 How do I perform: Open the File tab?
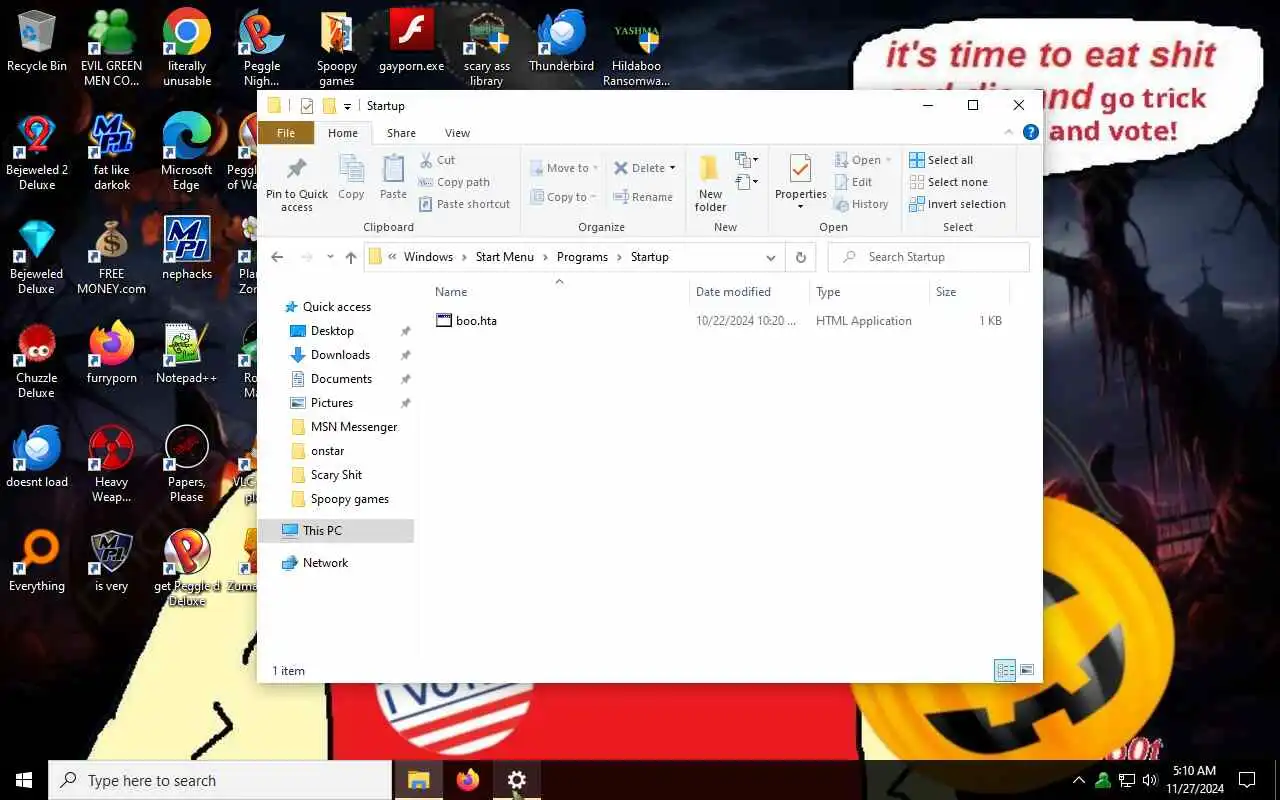(x=286, y=133)
